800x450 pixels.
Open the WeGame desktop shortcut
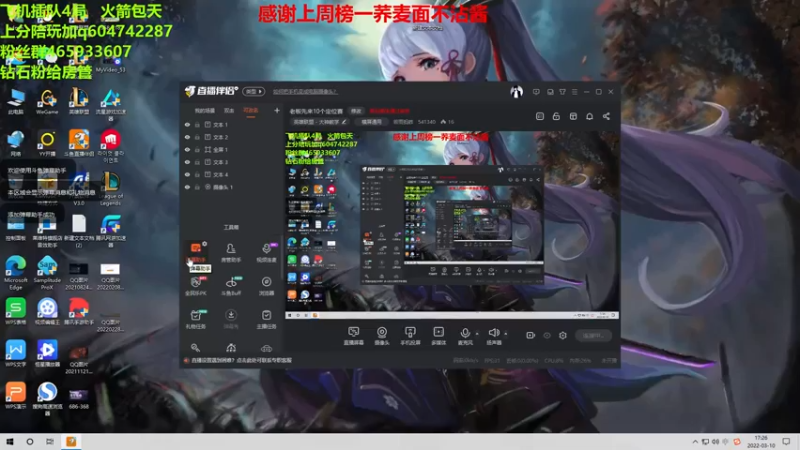tap(47, 102)
